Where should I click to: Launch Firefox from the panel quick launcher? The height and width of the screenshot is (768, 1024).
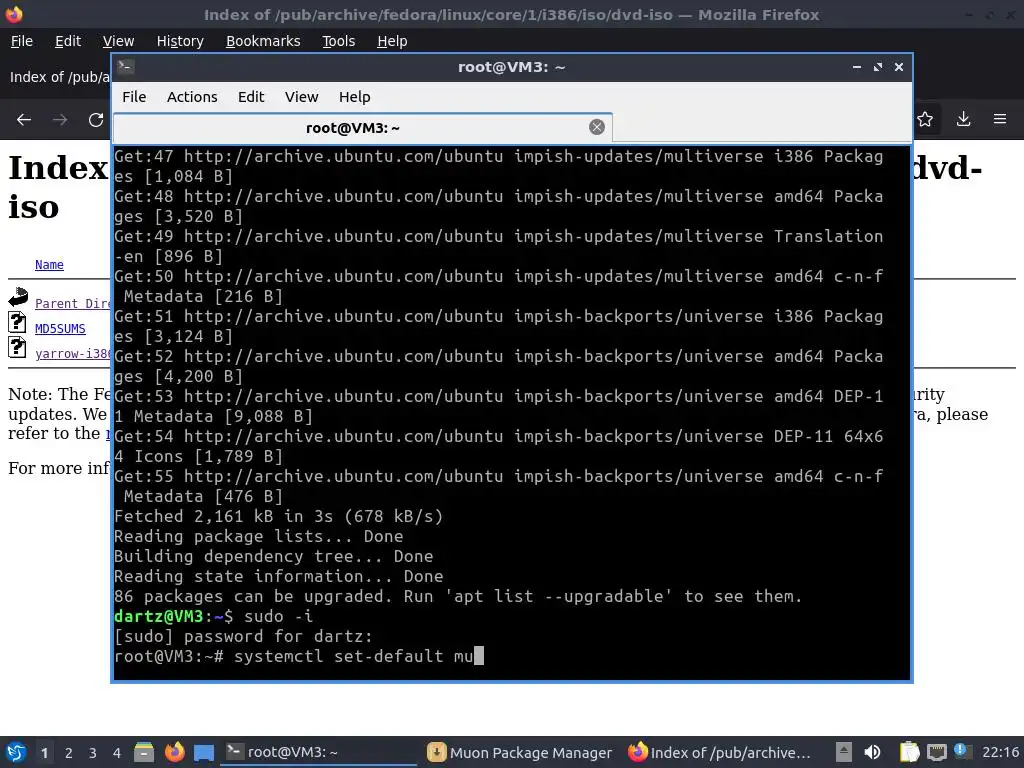pyautogui.click(x=174, y=752)
